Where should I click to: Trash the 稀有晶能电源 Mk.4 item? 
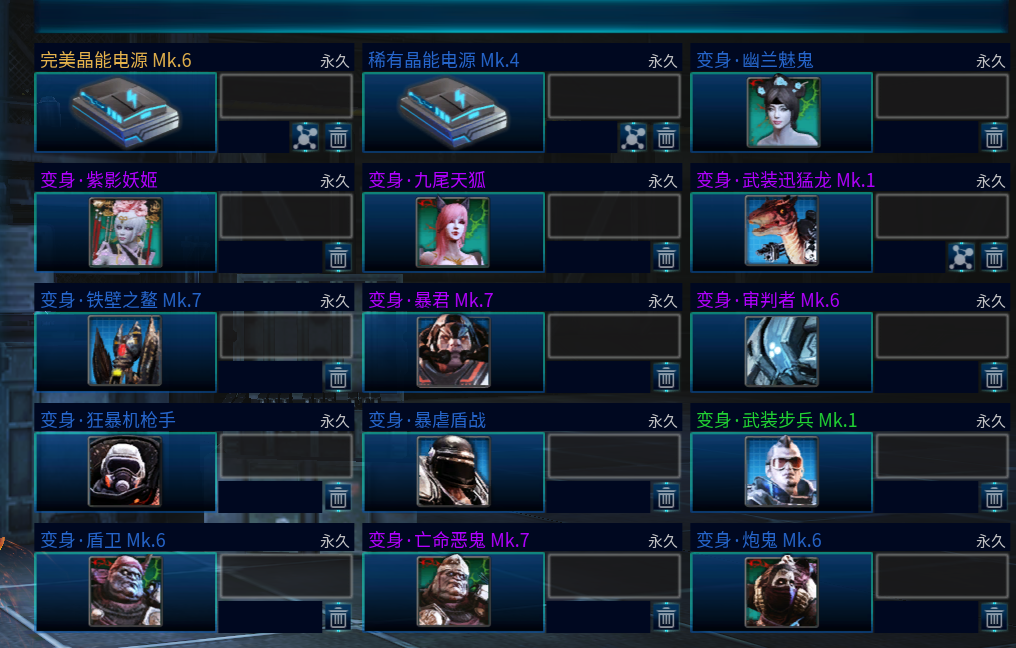point(665,137)
